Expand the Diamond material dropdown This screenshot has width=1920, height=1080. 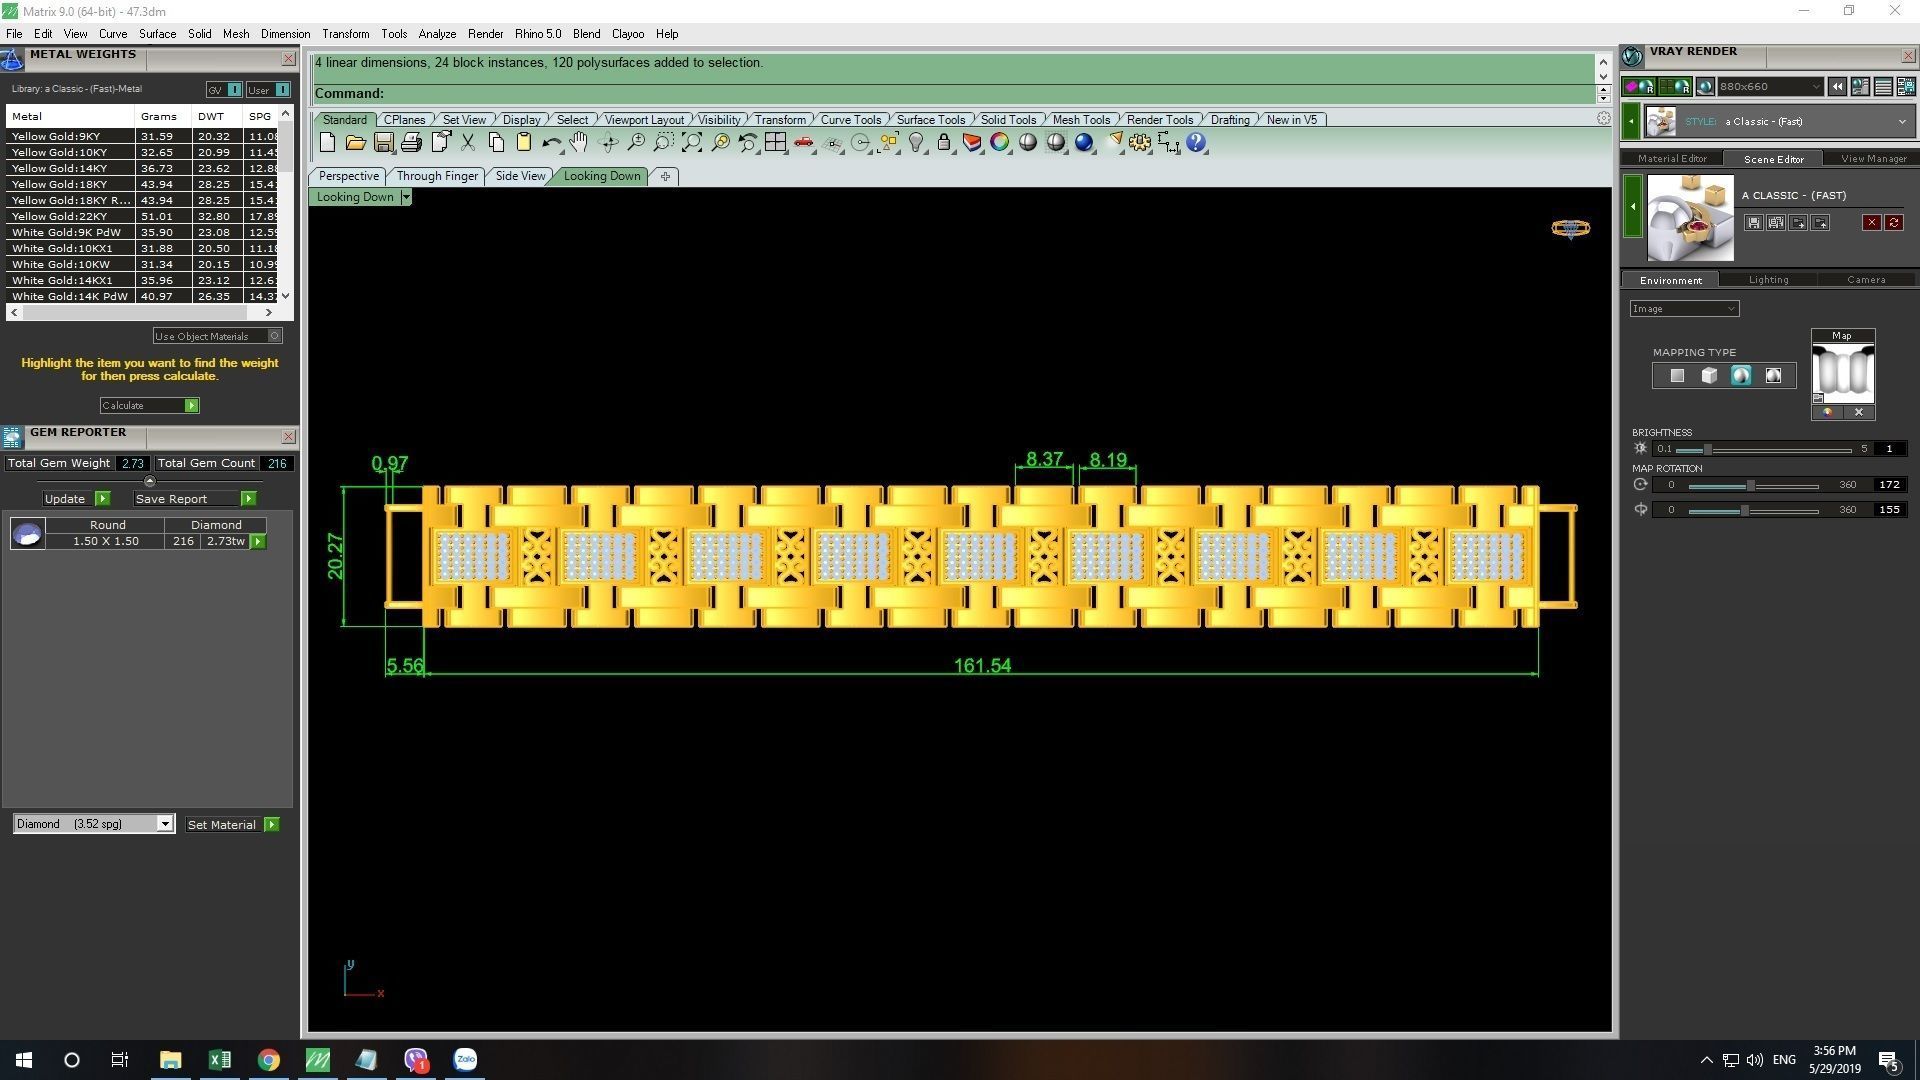coord(164,824)
